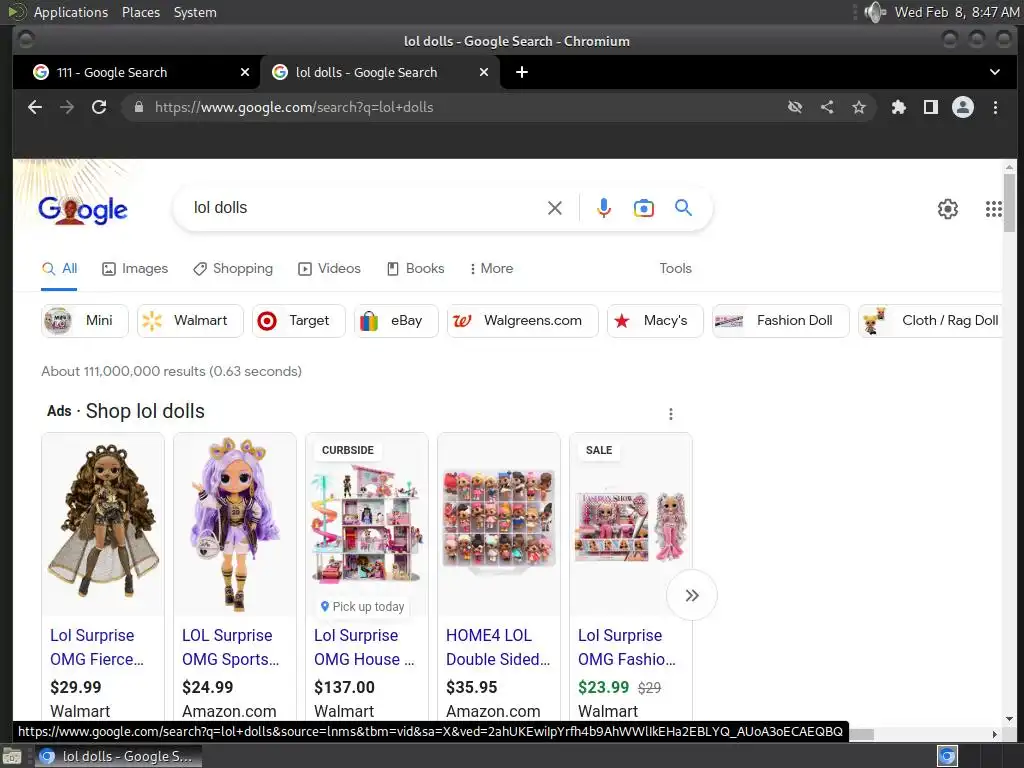Screen dimensions: 1024x768
Task: Open the Applications menu
Action: 71,12
